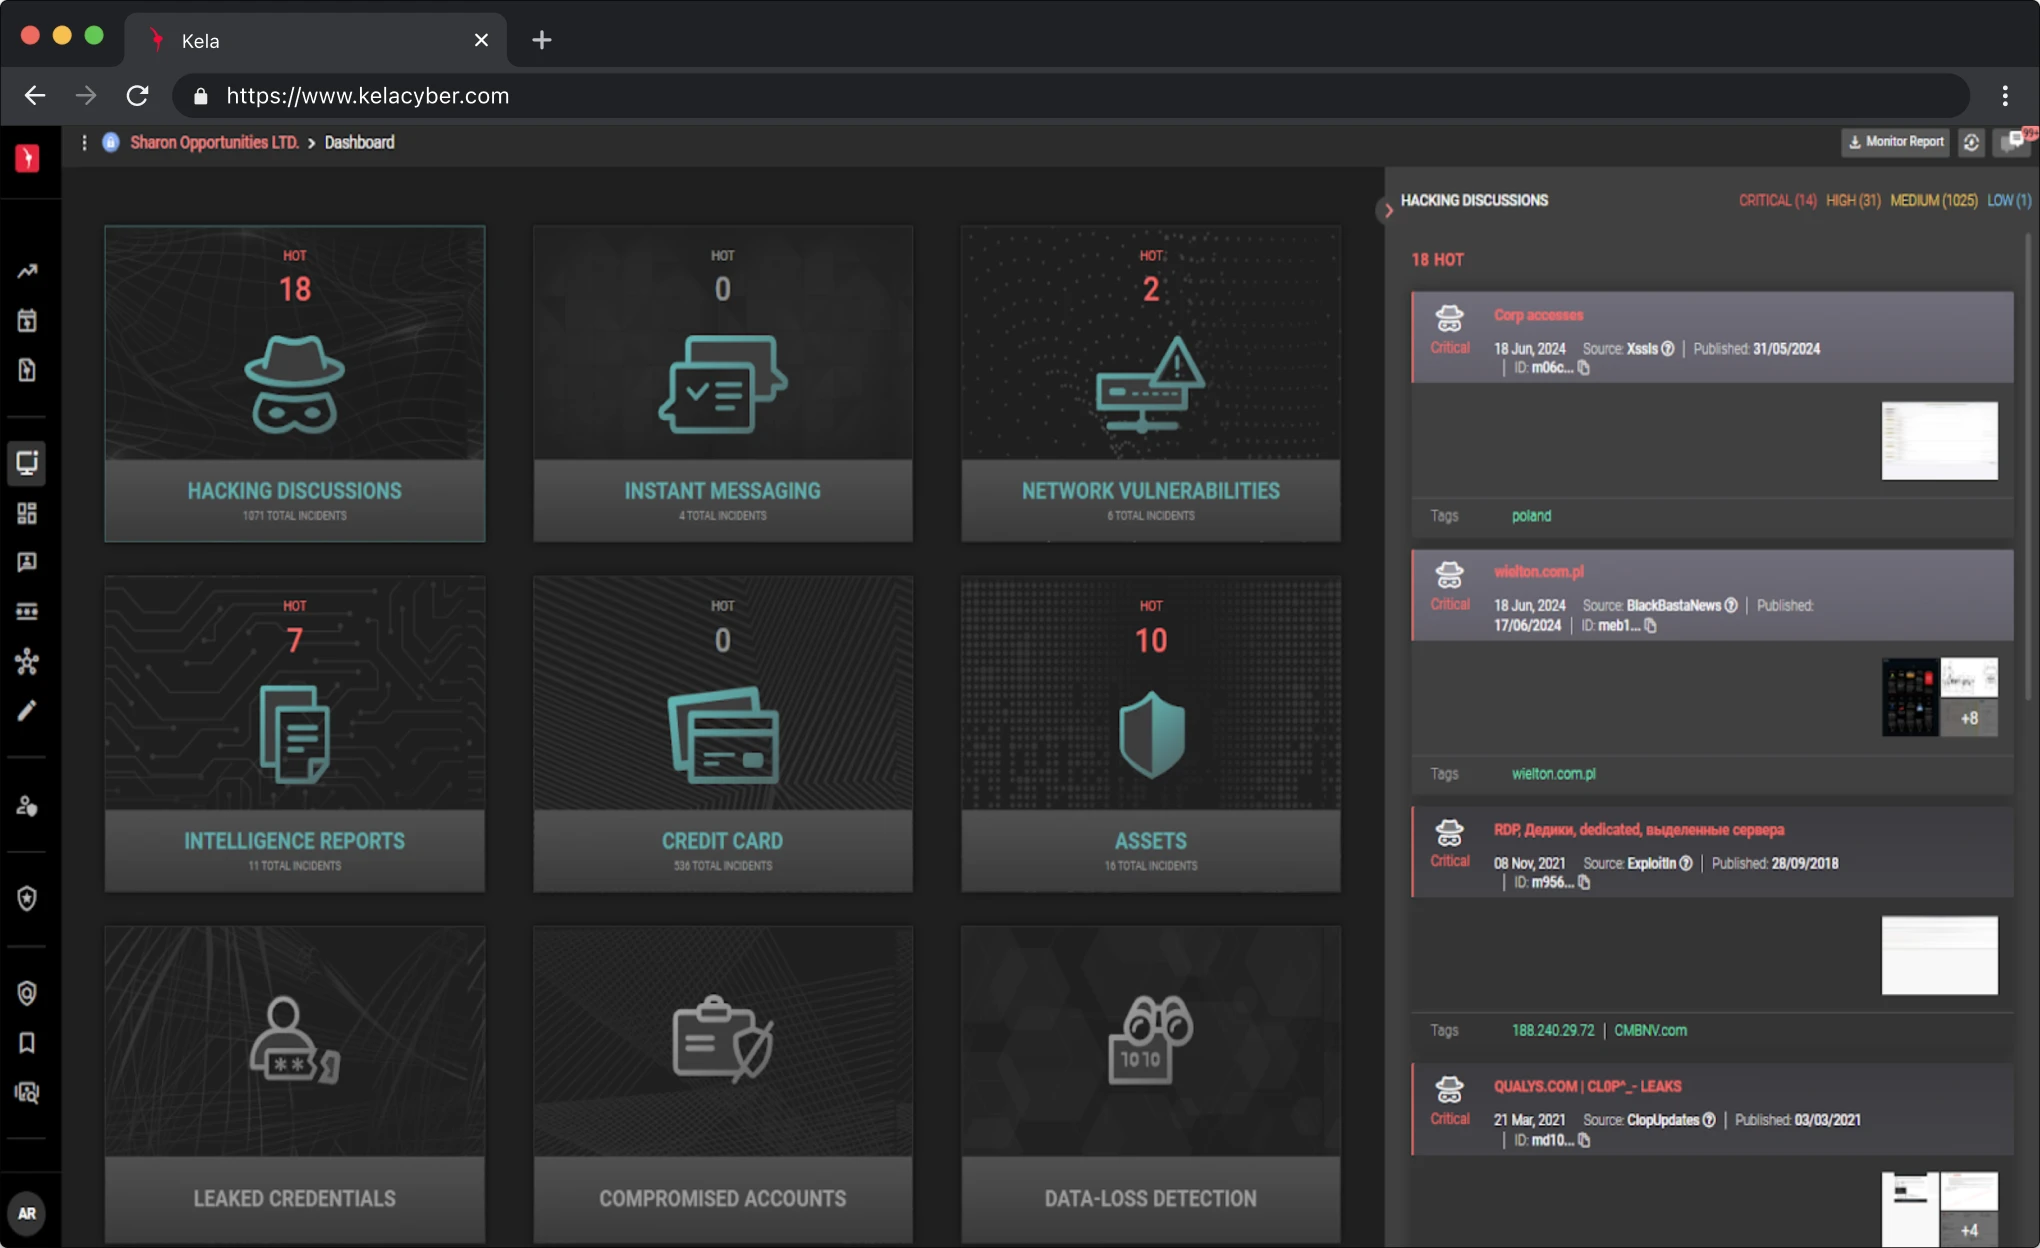Screen dimensions: 2040x1248
Task: Copy the ID m06c... with copy icon
Action: (x=1583, y=368)
